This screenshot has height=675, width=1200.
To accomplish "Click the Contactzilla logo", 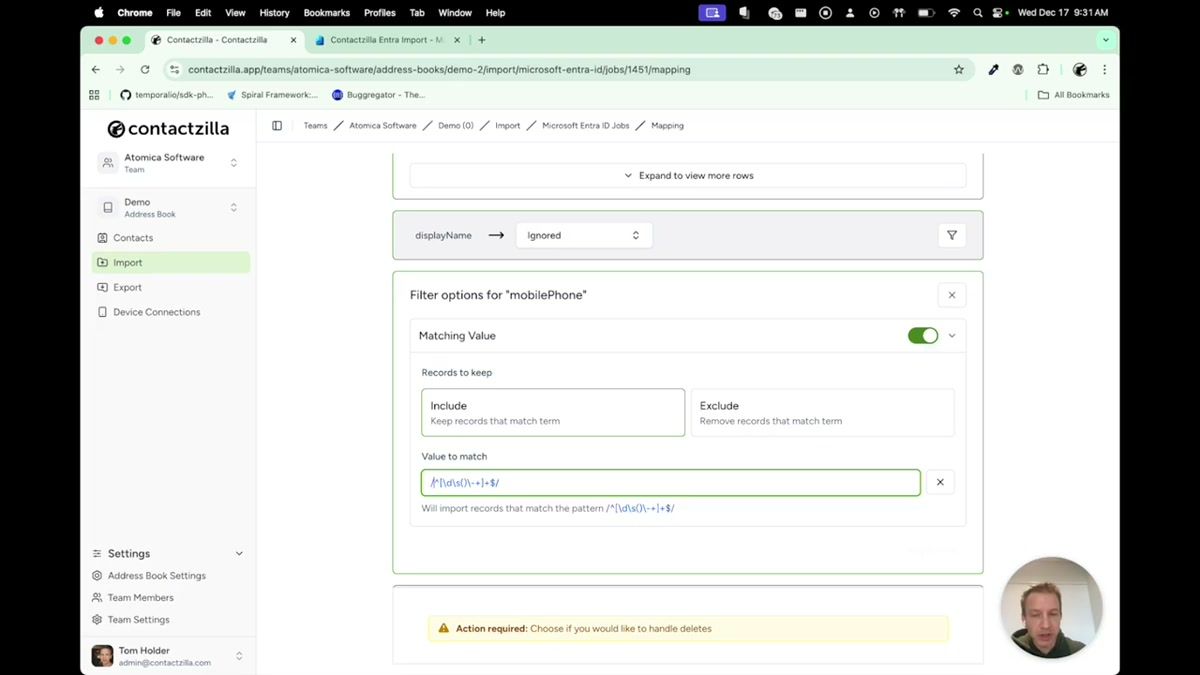I will [168, 128].
